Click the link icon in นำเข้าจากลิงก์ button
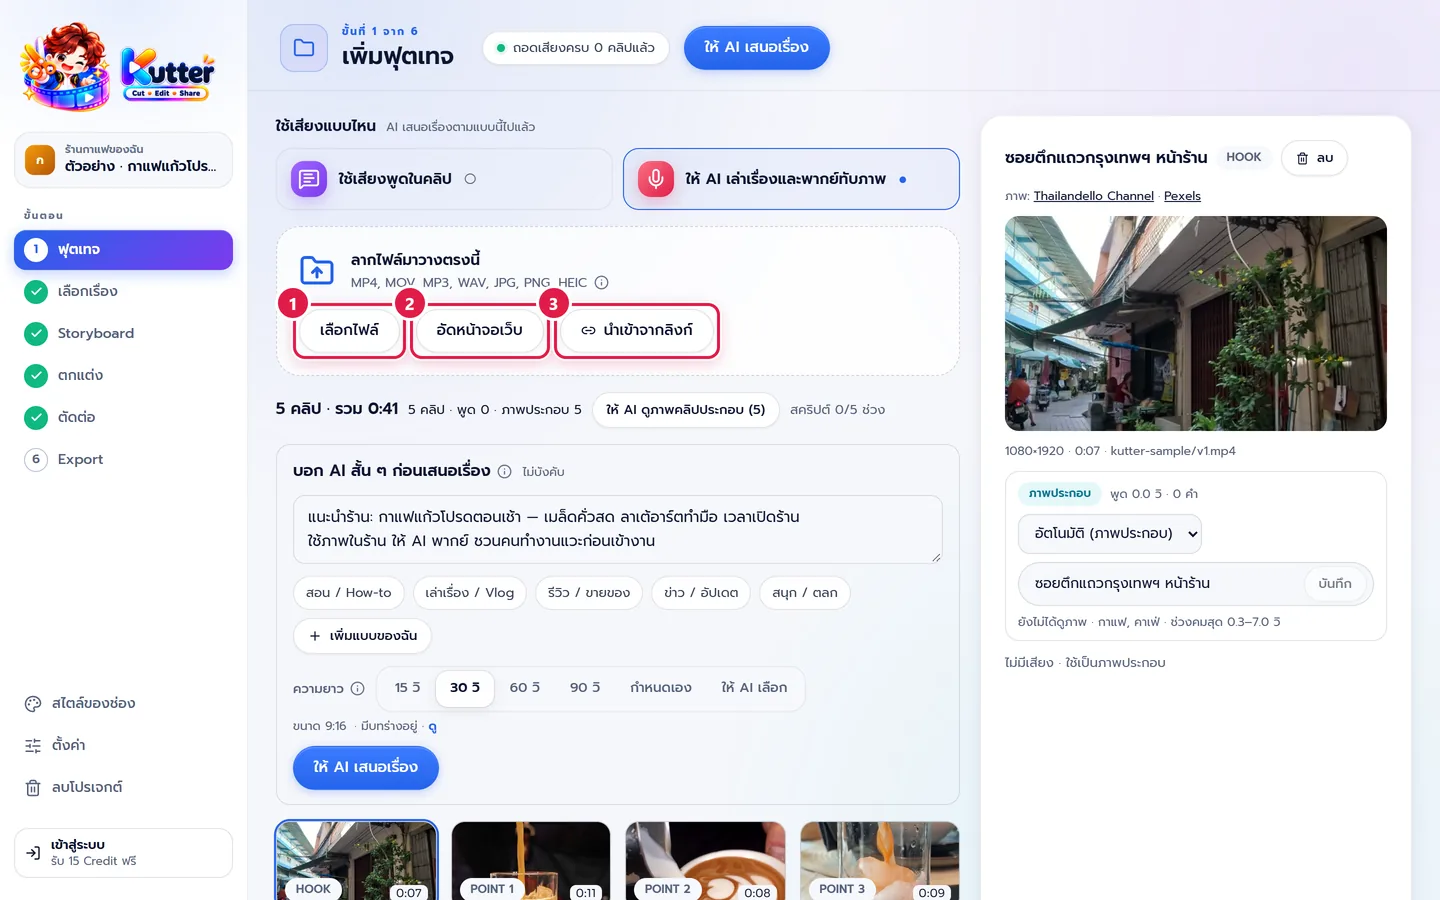 coord(588,330)
